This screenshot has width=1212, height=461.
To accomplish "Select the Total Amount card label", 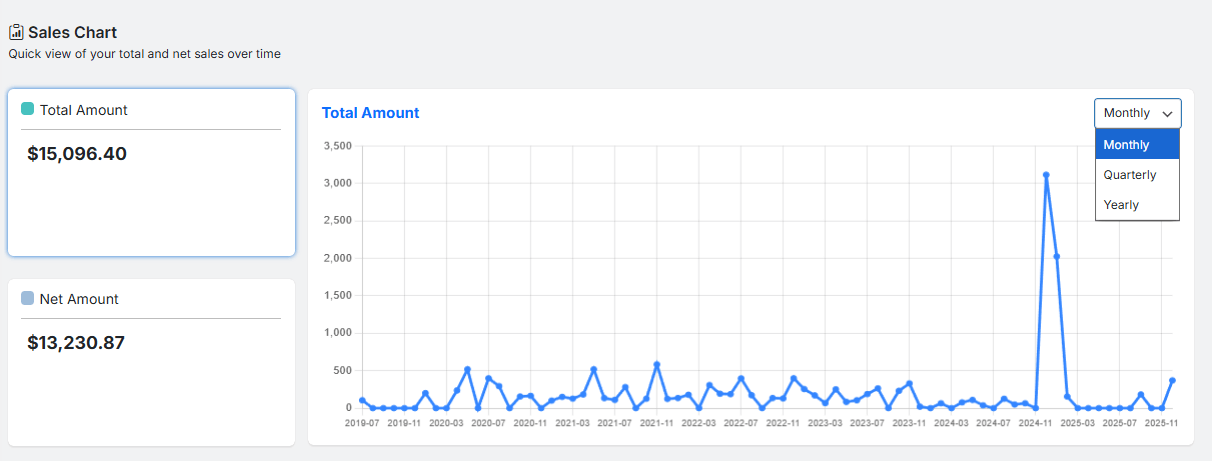I will [x=84, y=110].
